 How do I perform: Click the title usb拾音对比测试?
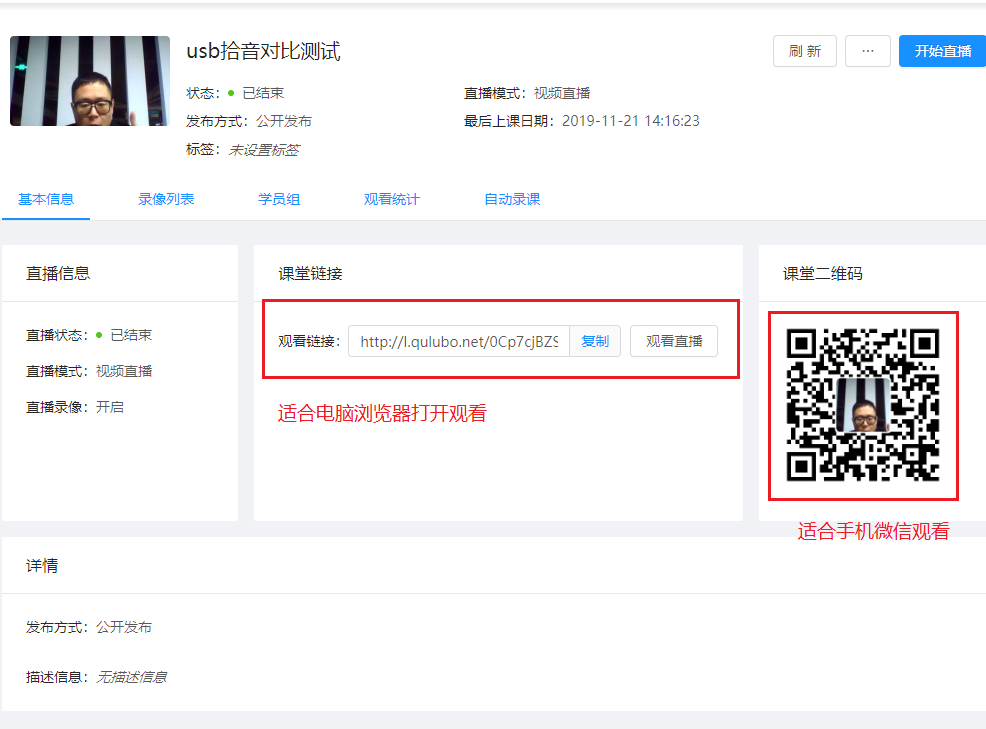[263, 51]
